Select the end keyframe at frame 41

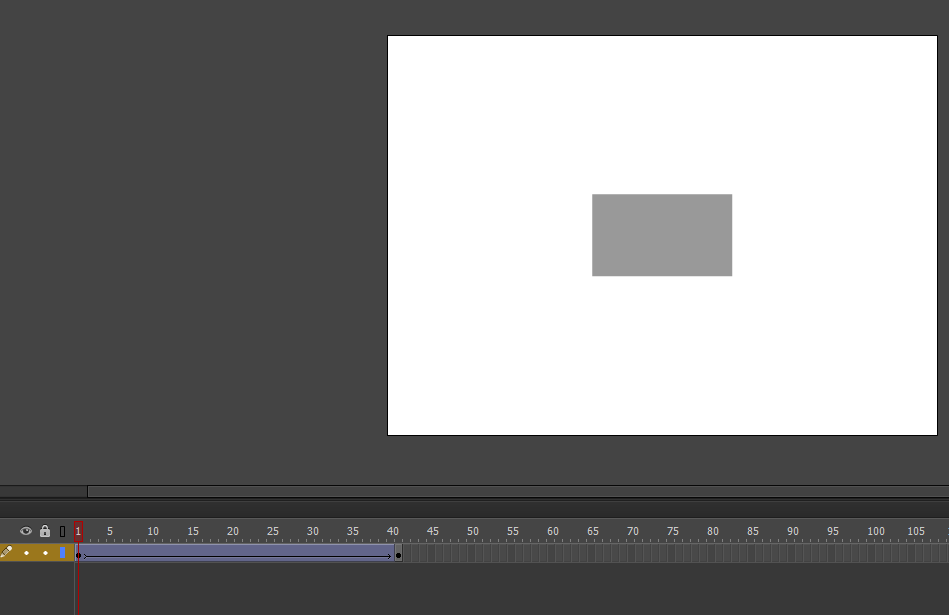click(398, 555)
